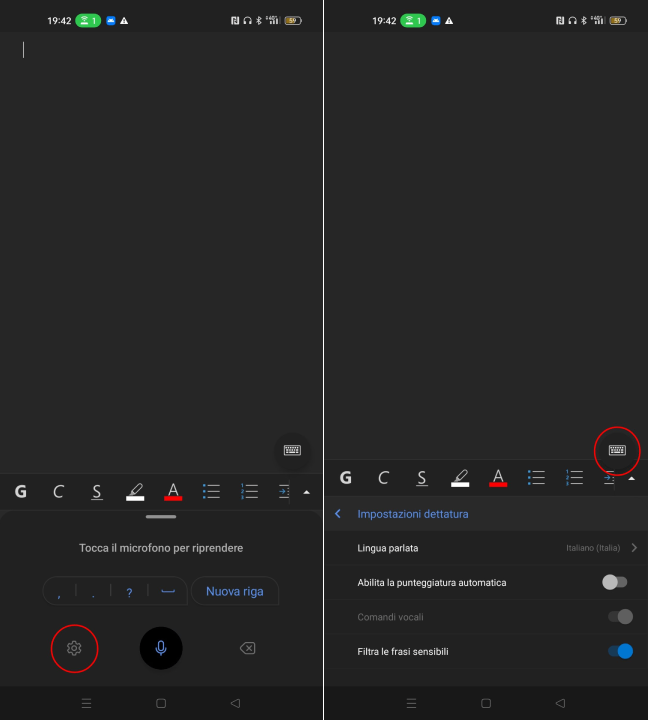Open dictation settings with the gear icon

tap(73, 648)
